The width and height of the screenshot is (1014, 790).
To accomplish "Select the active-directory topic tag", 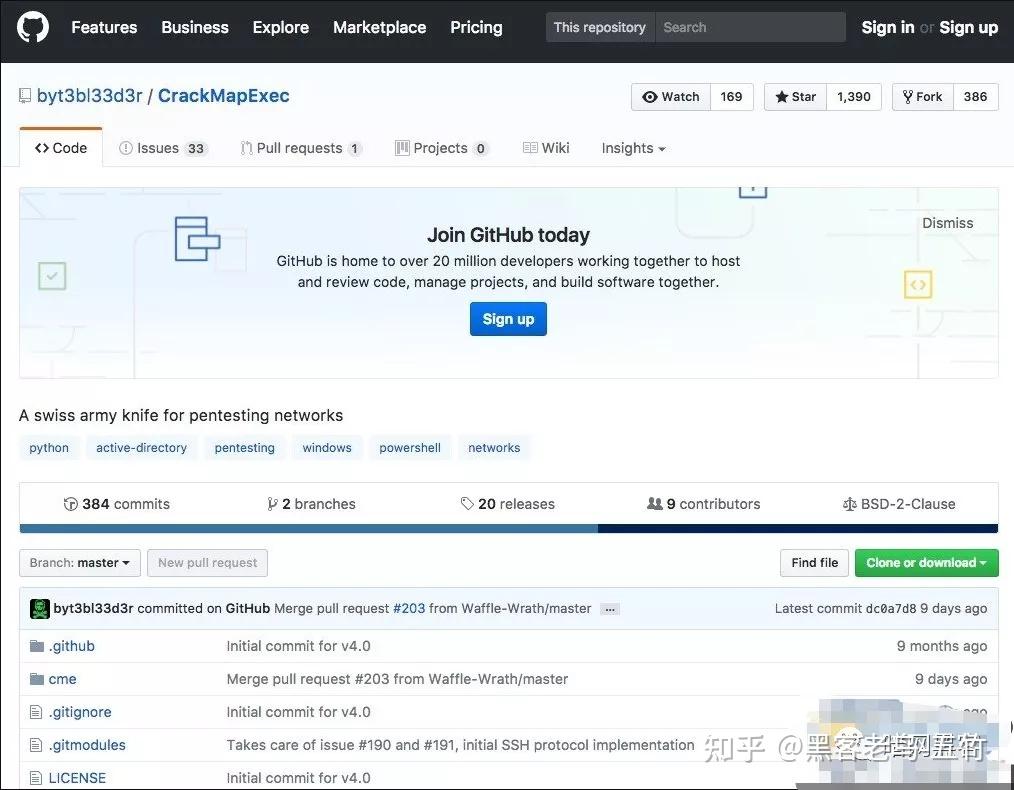I will (142, 447).
